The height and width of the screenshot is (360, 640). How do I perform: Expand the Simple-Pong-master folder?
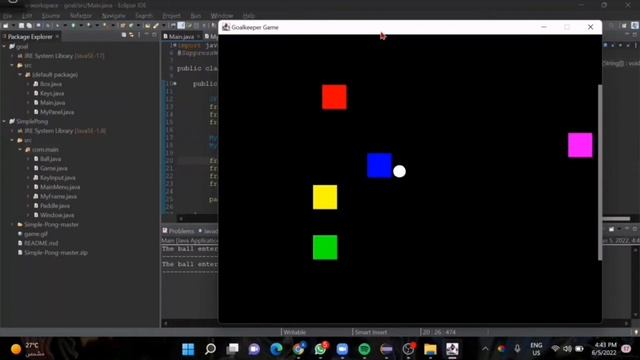pos(12,224)
